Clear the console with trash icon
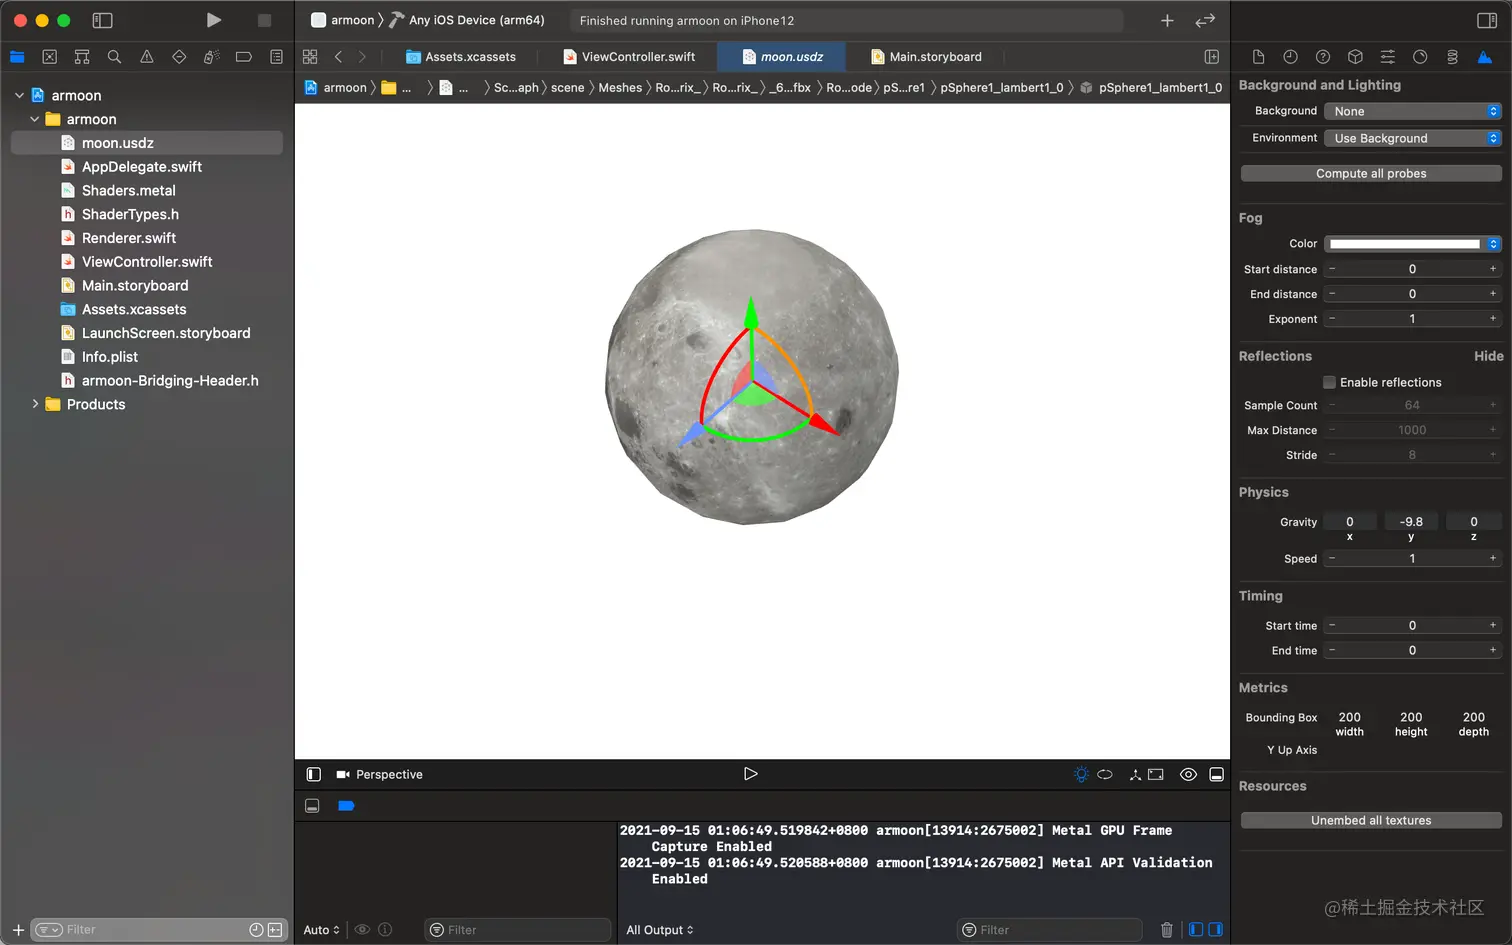The width and height of the screenshot is (1512, 945). (x=1166, y=930)
